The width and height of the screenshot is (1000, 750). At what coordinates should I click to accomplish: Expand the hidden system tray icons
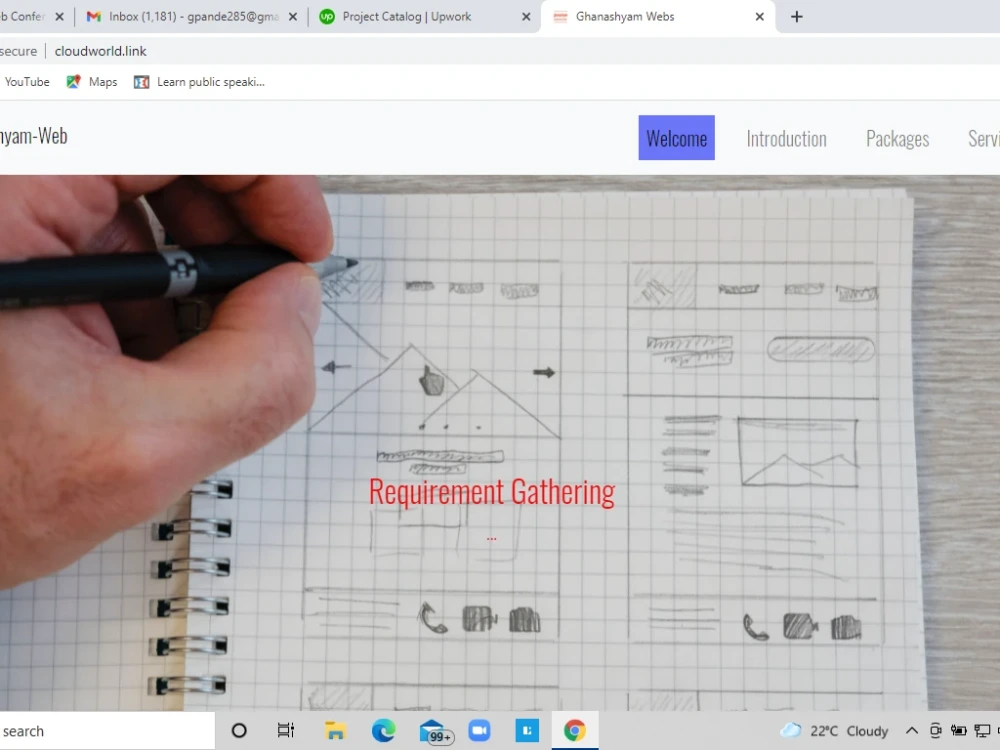912,731
